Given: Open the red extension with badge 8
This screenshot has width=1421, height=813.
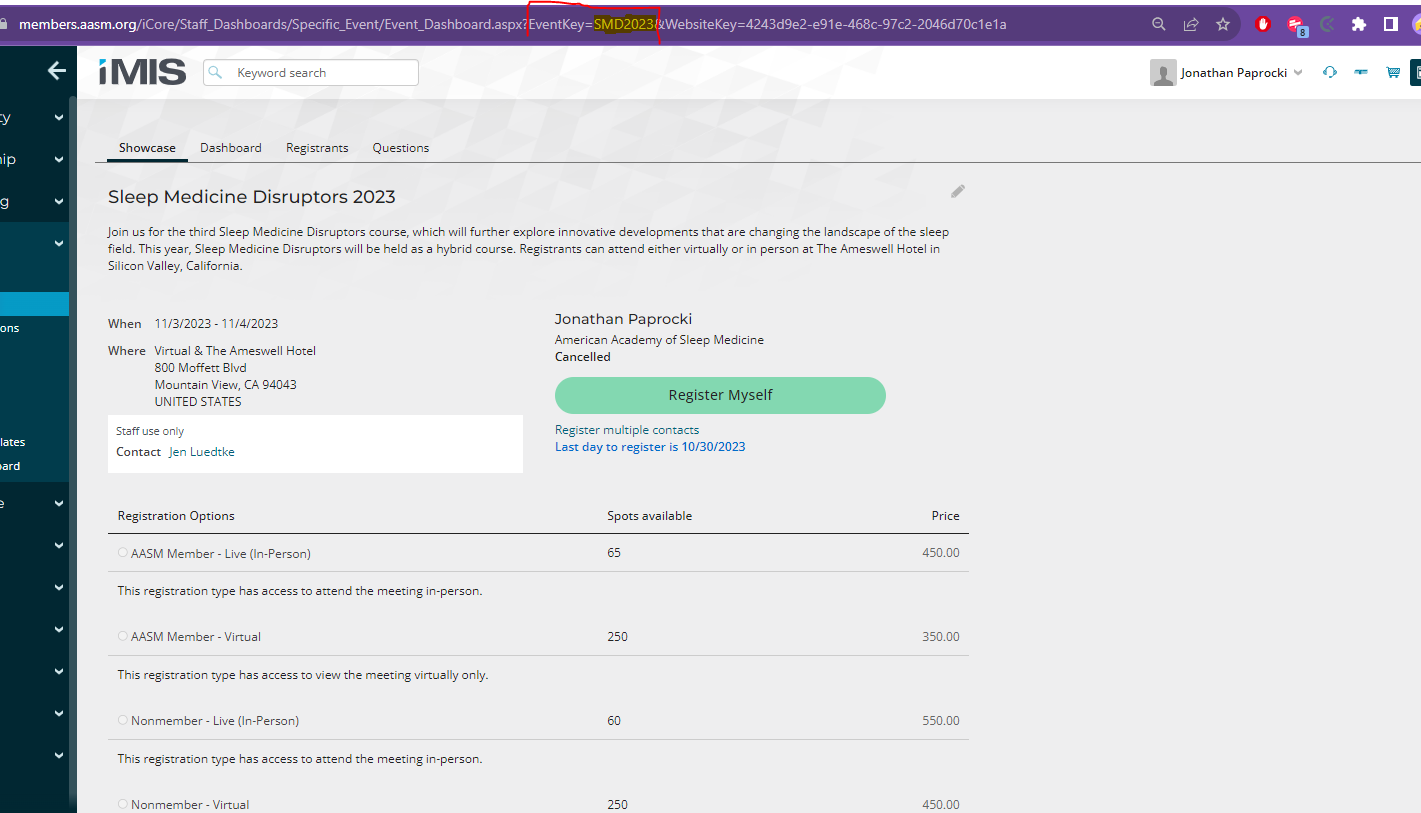Looking at the screenshot, I should coord(1296,25).
